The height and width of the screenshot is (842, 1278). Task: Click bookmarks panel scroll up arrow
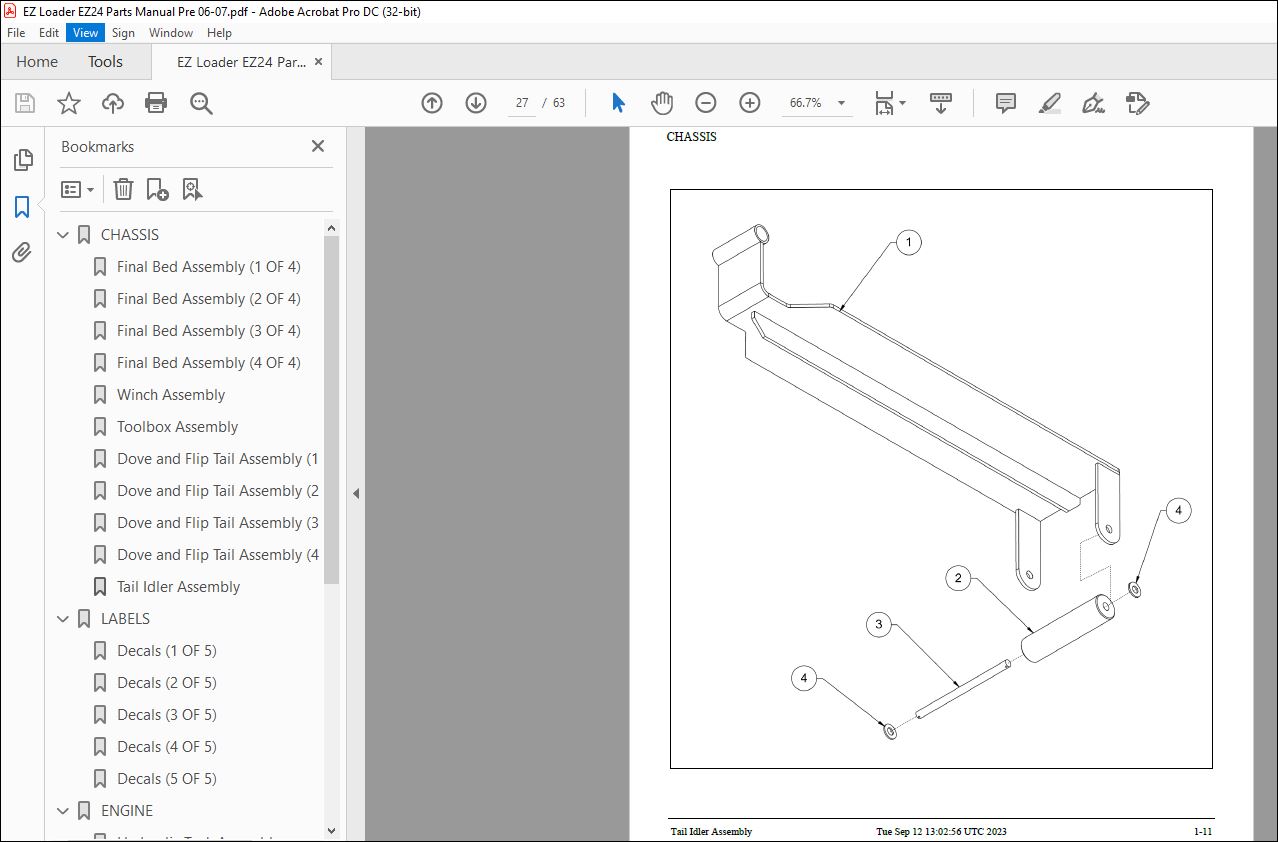click(x=332, y=228)
